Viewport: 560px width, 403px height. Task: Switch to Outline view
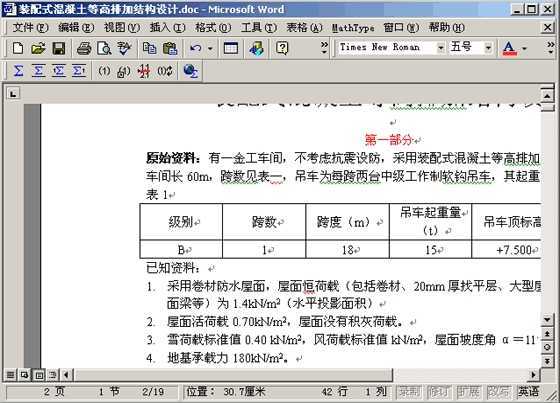click(x=52, y=375)
